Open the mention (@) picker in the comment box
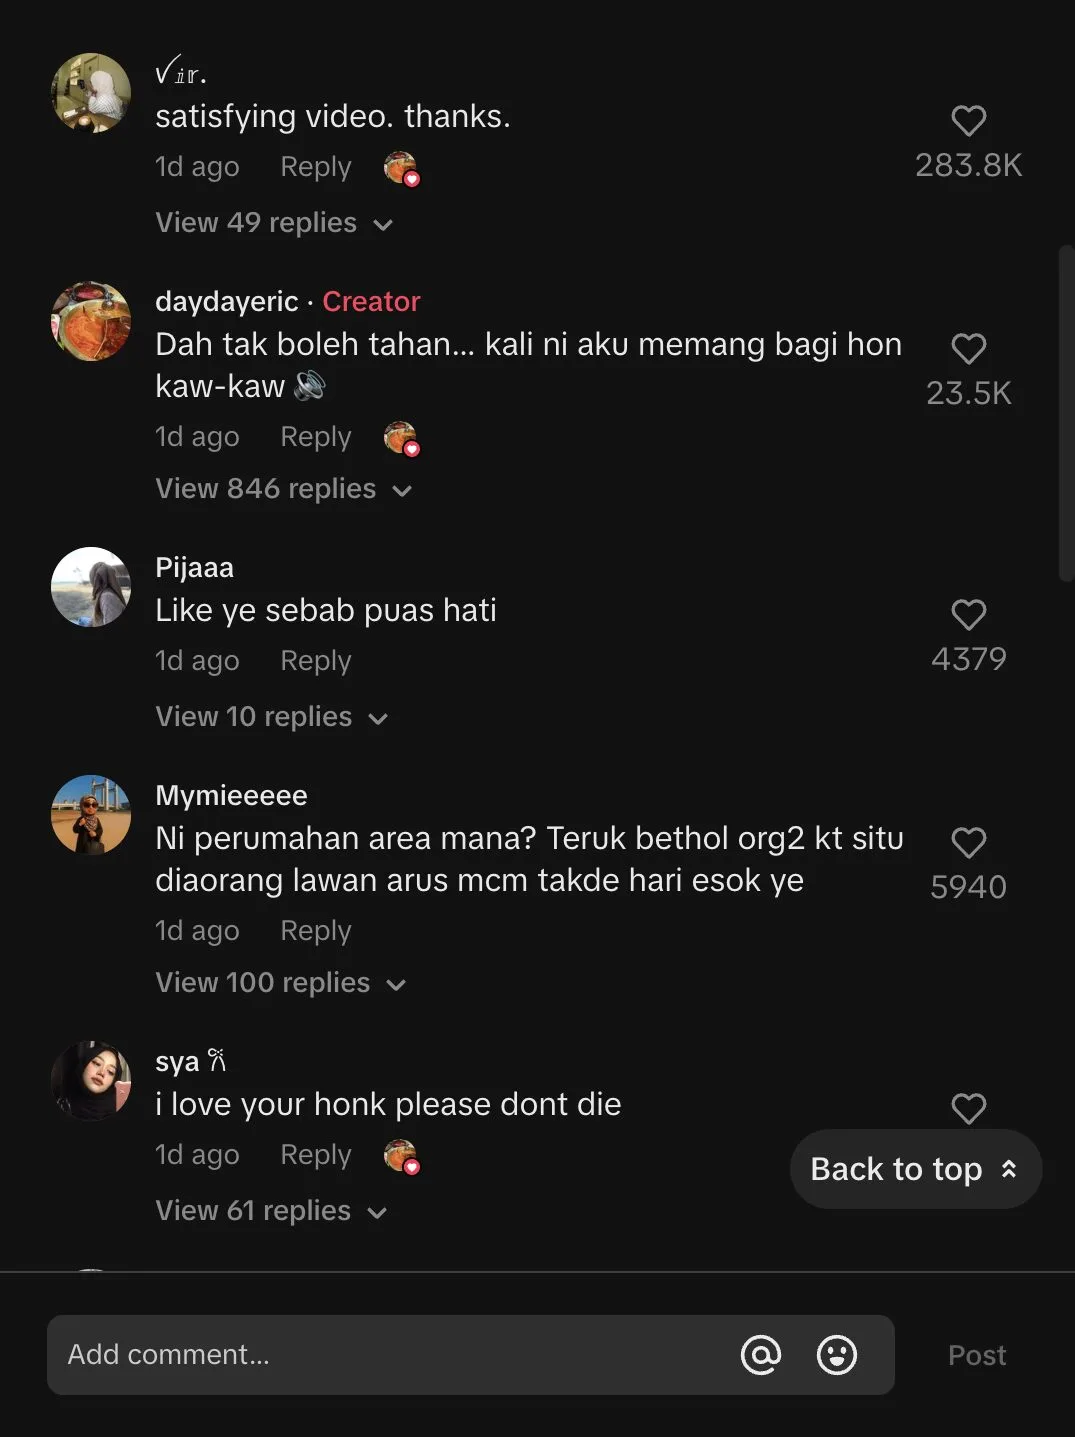The width and height of the screenshot is (1075, 1437). click(x=761, y=1355)
